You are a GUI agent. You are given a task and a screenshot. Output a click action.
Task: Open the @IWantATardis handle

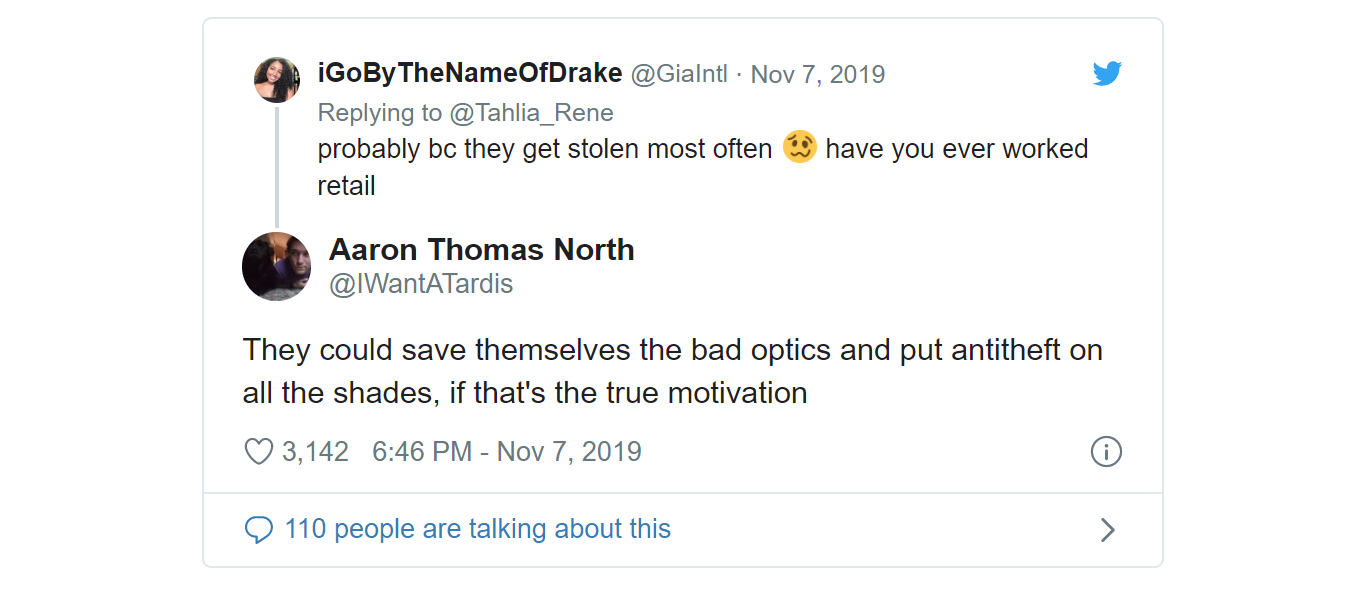[x=421, y=284]
